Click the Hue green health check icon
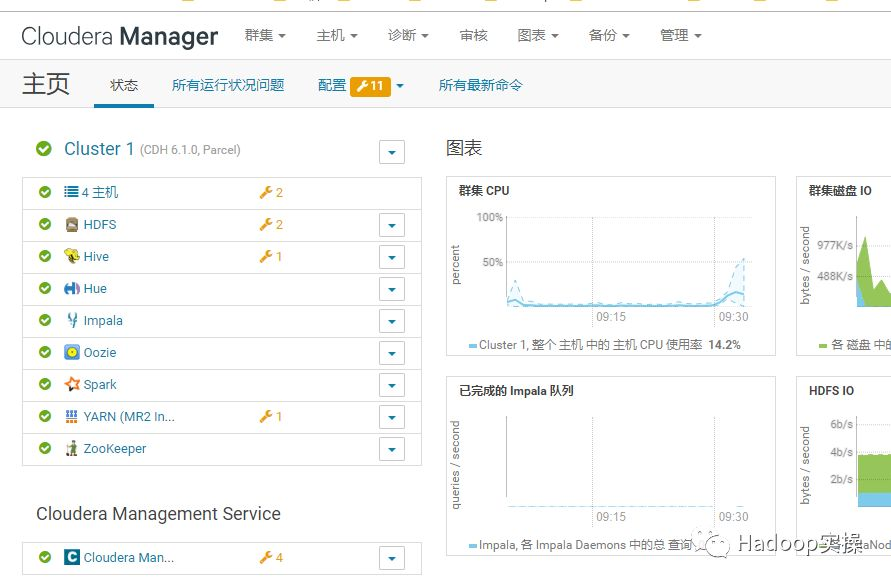The width and height of the screenshot is (891, 584). (45, 289)
